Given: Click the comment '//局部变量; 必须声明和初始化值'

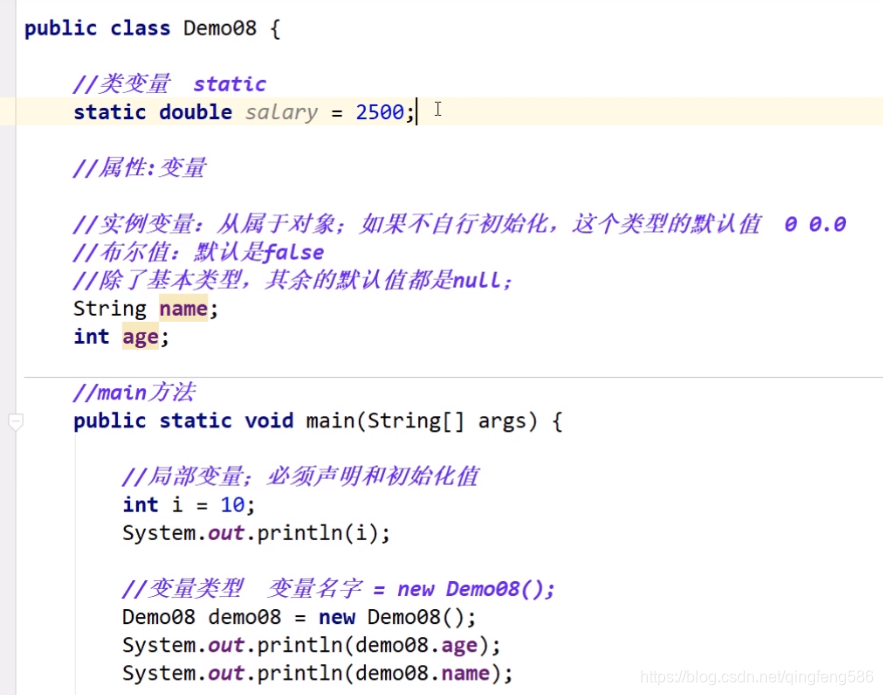Looking at the screenshot, I should (300, 476).
